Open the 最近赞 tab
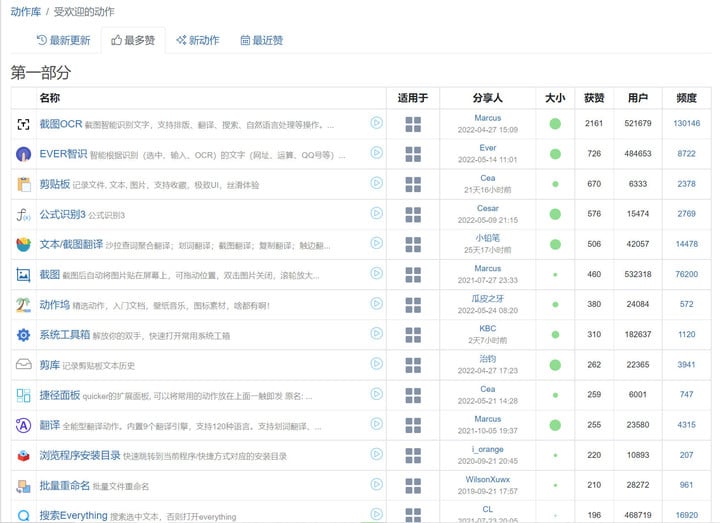This screenshot has height=523, width=720. click(262, 40)
